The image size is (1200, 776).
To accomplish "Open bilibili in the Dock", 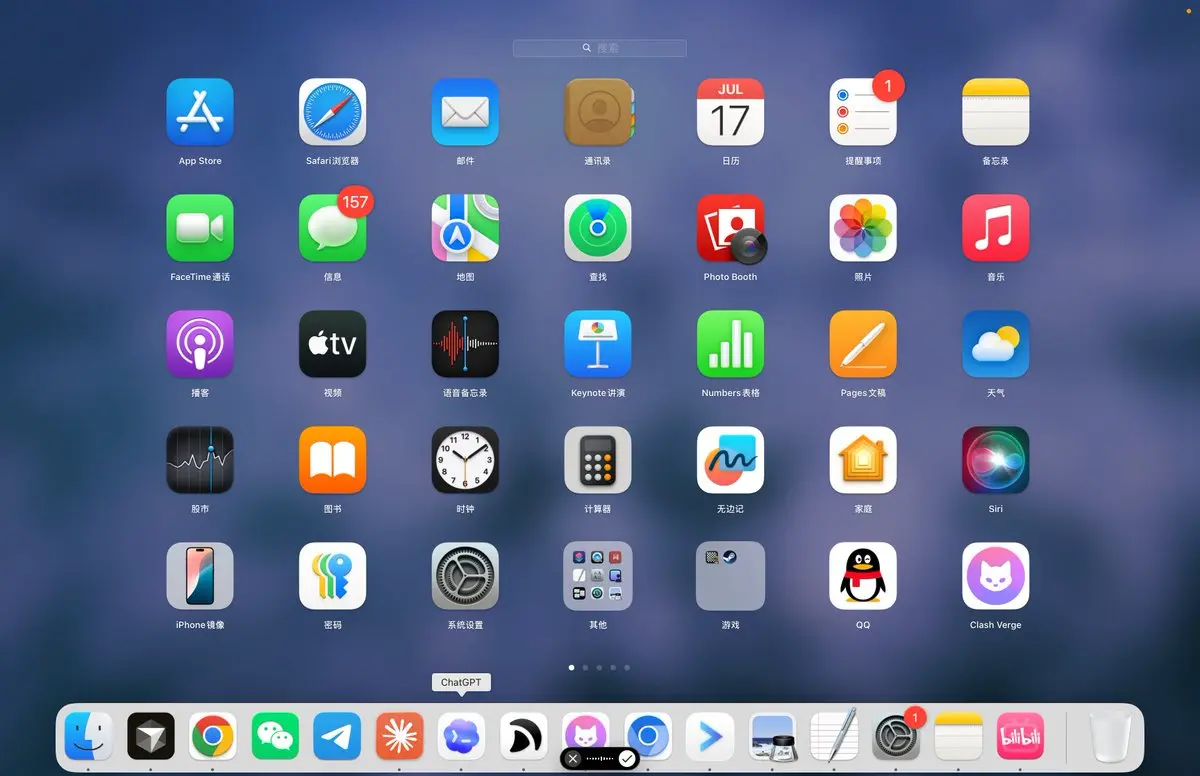I will pyautogui.click(x=1020, y=737).
